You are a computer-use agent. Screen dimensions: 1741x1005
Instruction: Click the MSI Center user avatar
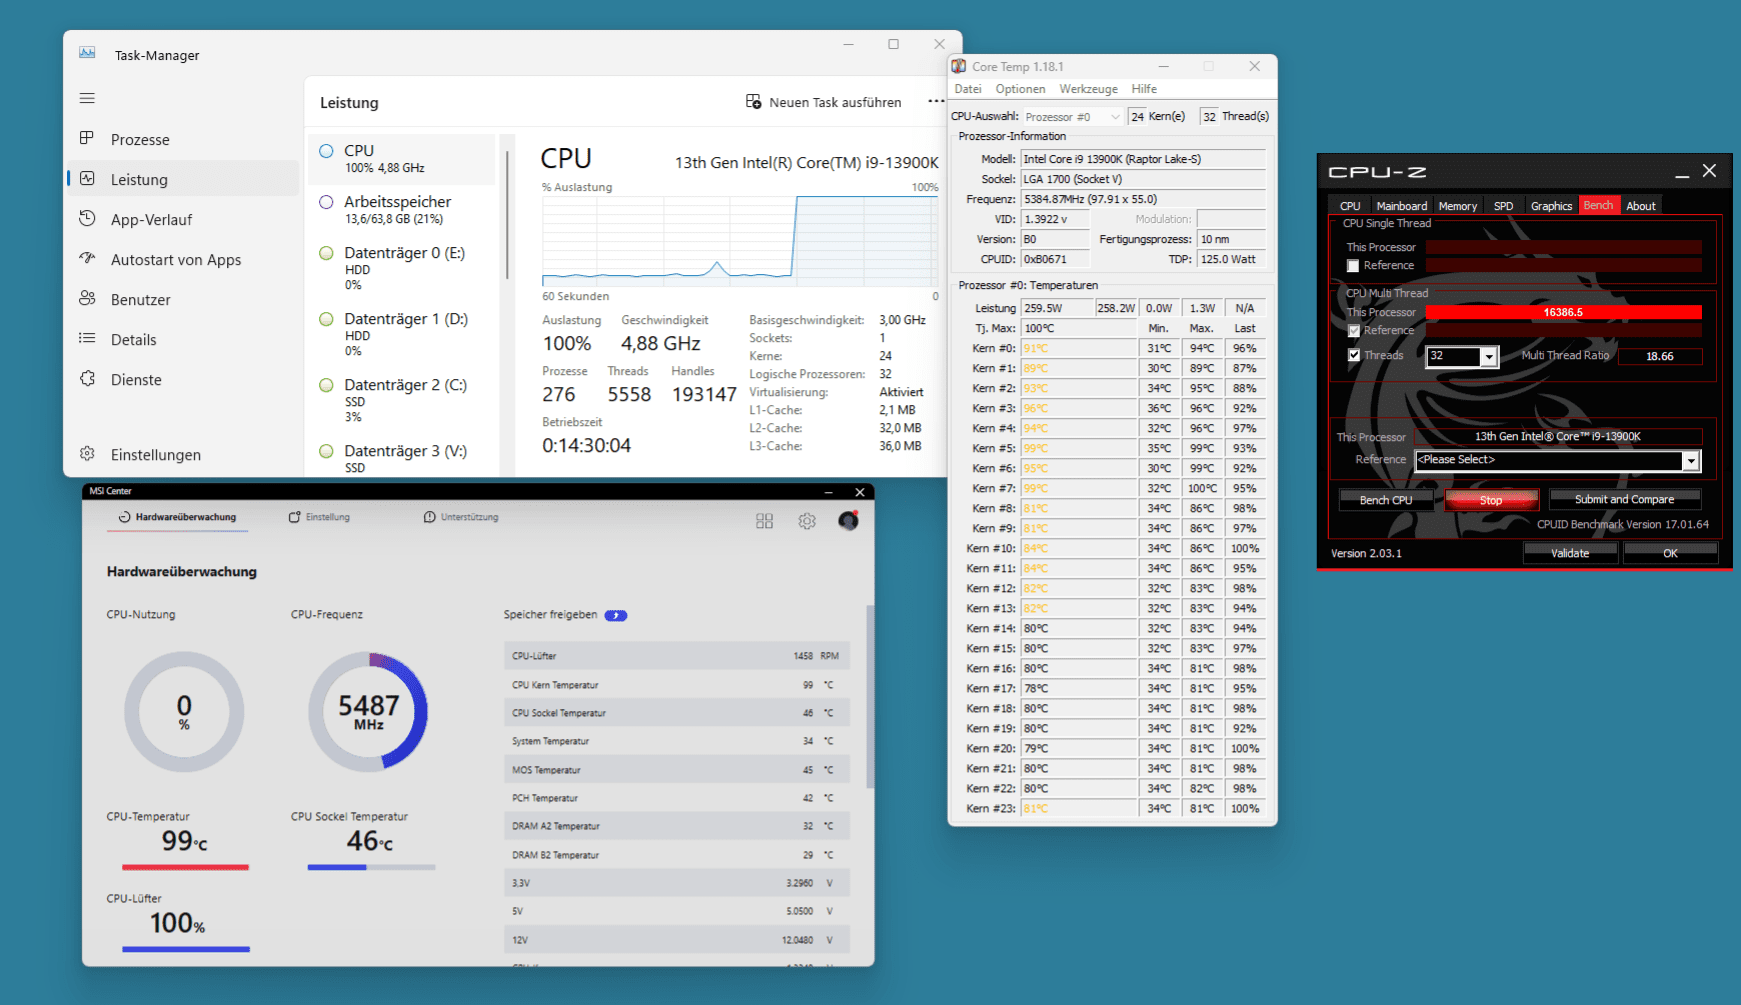pos(848,521)
